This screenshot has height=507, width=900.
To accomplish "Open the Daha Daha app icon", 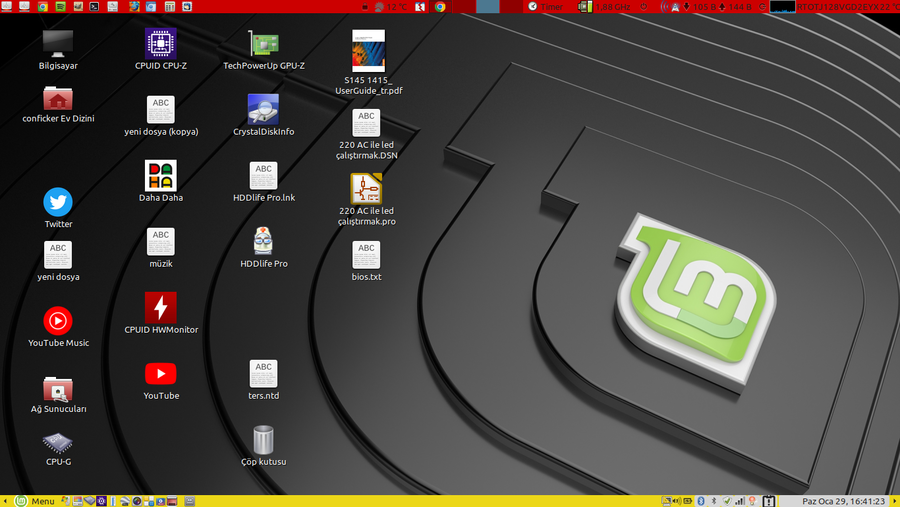I will coord(160,175).
